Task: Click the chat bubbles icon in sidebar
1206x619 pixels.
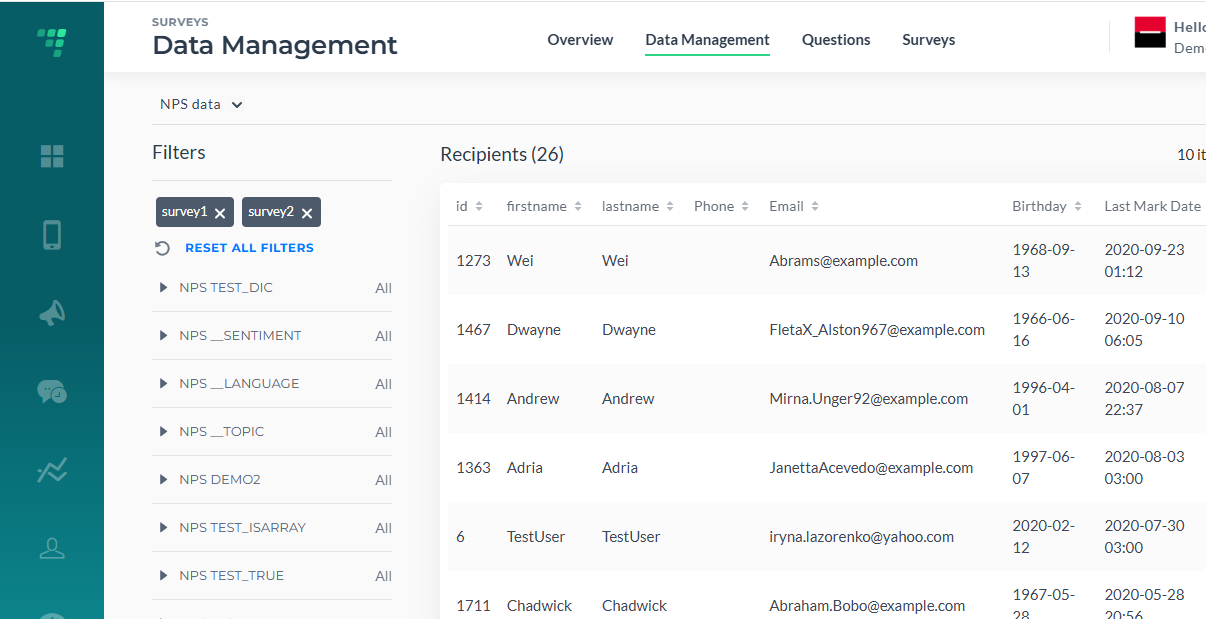Action: [x=52, y=391]
